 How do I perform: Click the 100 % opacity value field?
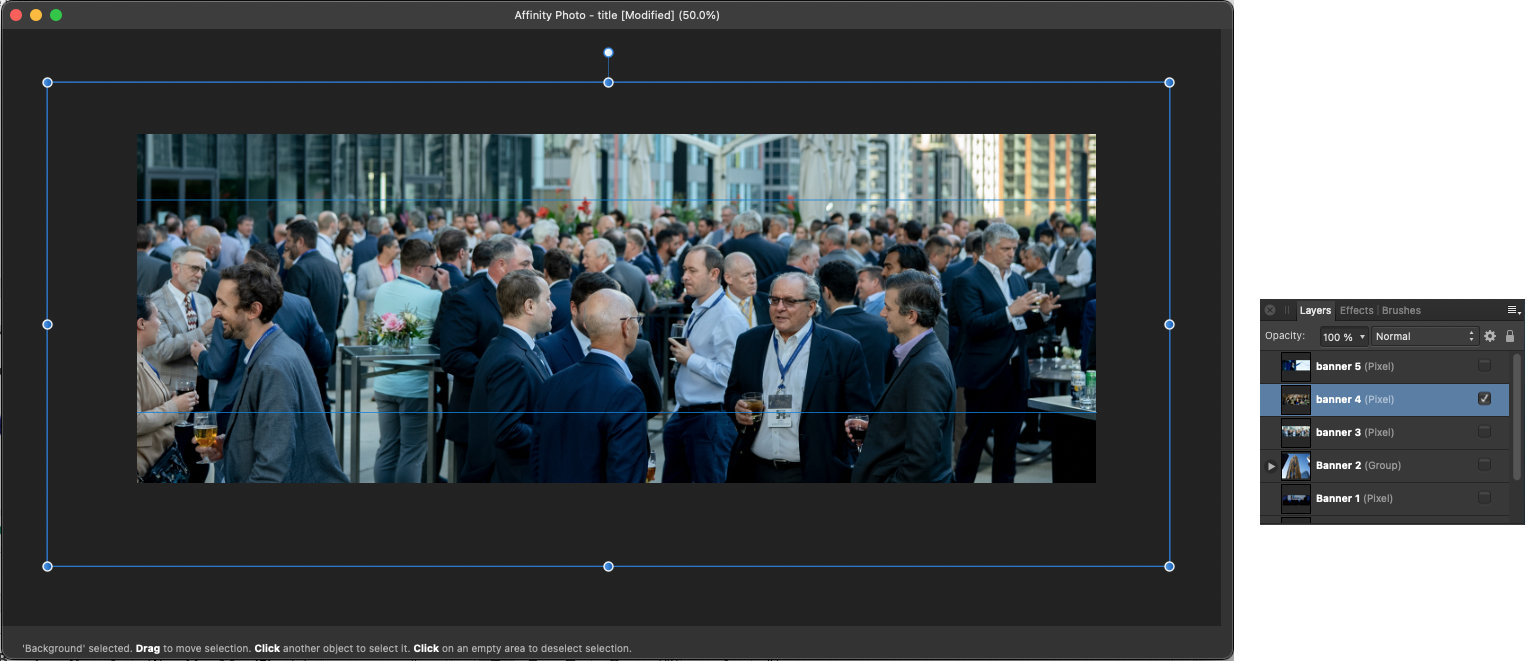click(x=1337, y=336)
